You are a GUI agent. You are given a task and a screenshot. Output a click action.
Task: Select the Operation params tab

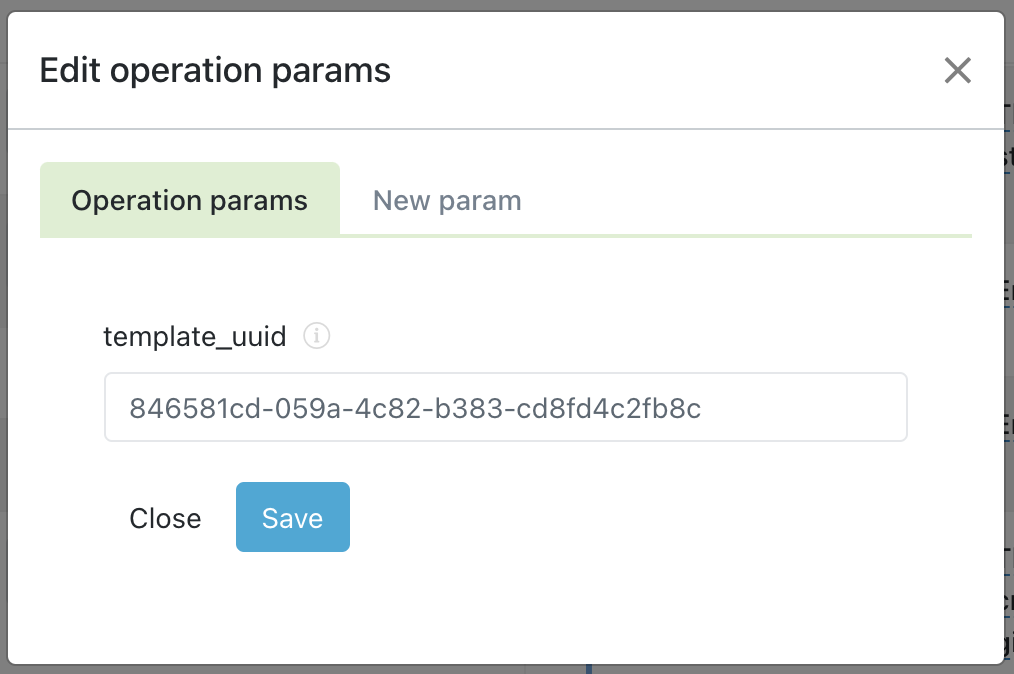tap(189, 200)
